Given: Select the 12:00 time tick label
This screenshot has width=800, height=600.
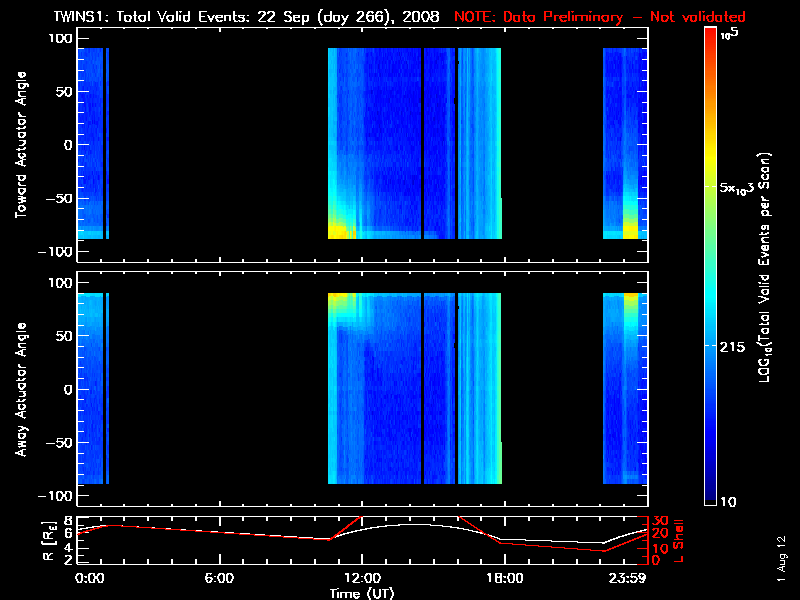Looking at the screenshot, I should 361,578.
